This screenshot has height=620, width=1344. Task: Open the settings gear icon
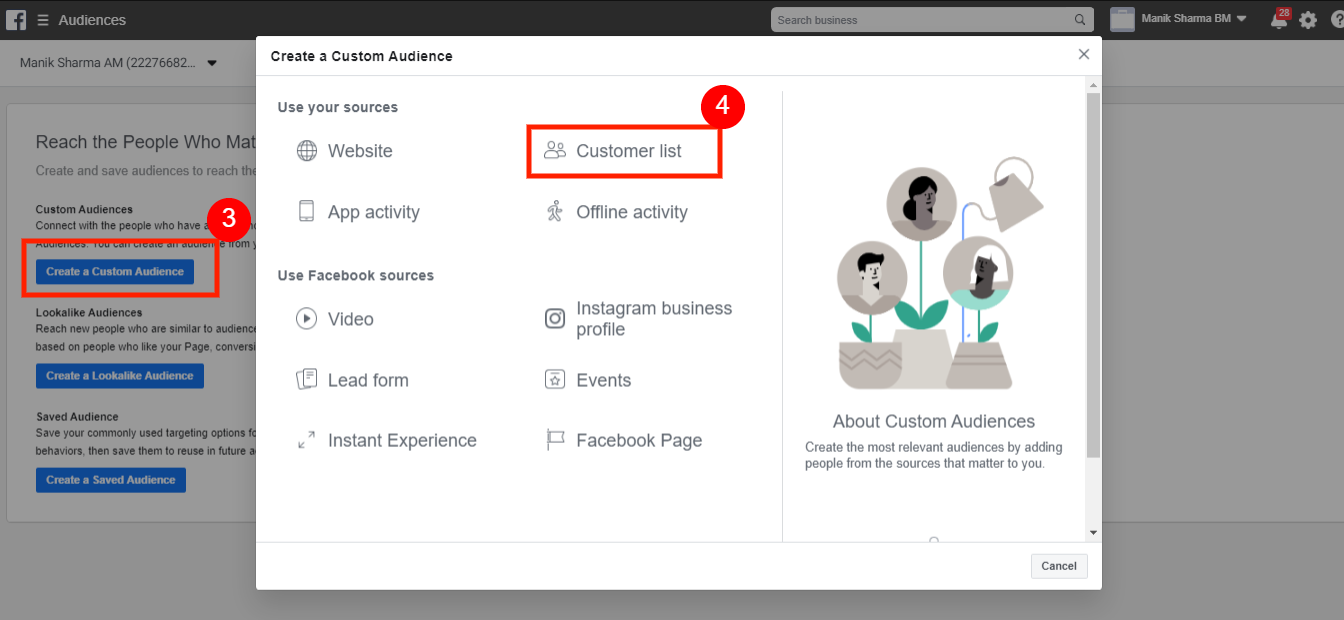1309,20
